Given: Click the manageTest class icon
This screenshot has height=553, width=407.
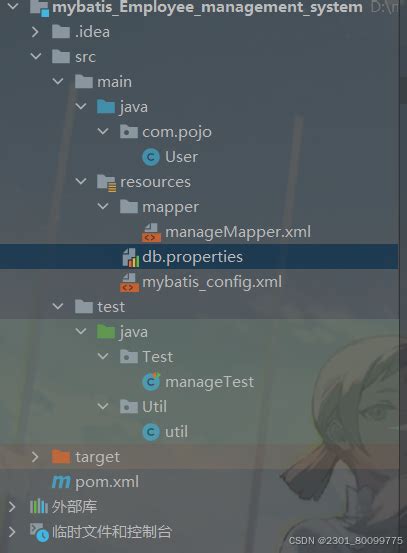Looking at the screenshot, I should coord(151,382).
